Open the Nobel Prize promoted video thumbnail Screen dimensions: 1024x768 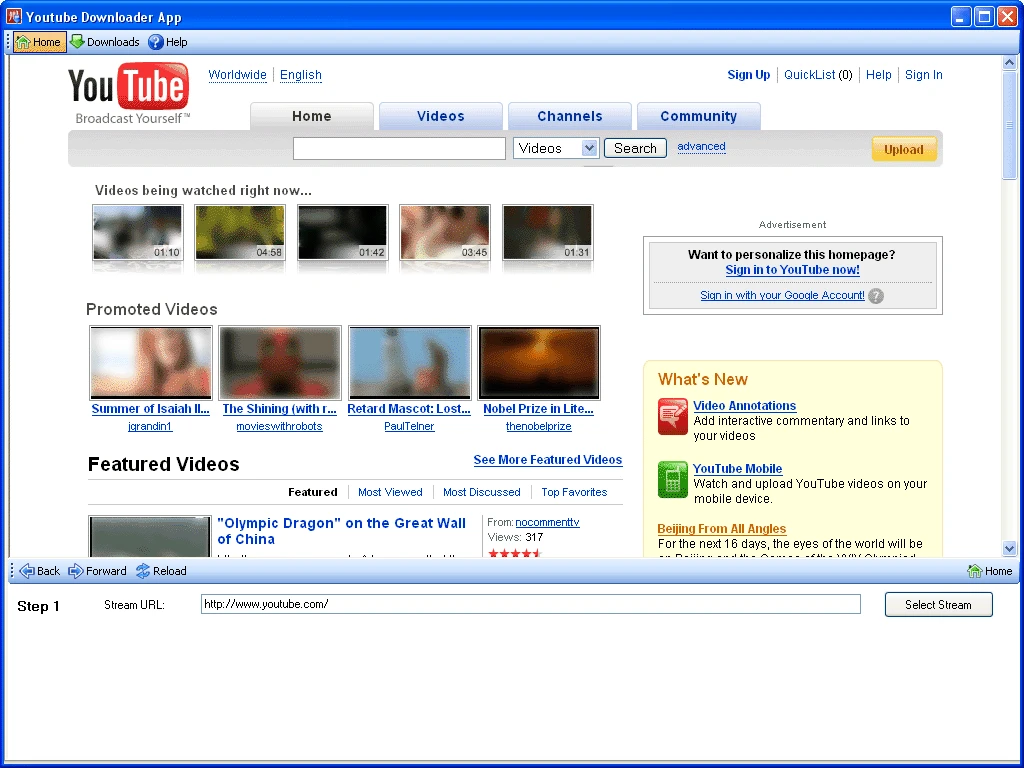tap(539, 363)
